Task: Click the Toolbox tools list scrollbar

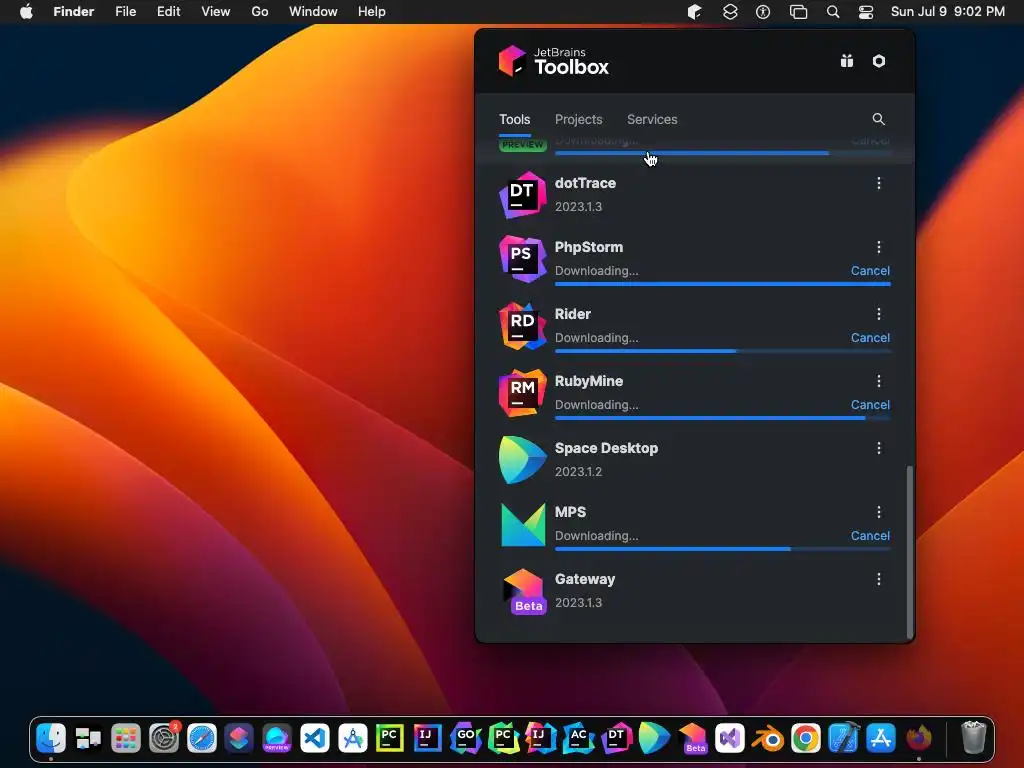Action: (909, 552)
